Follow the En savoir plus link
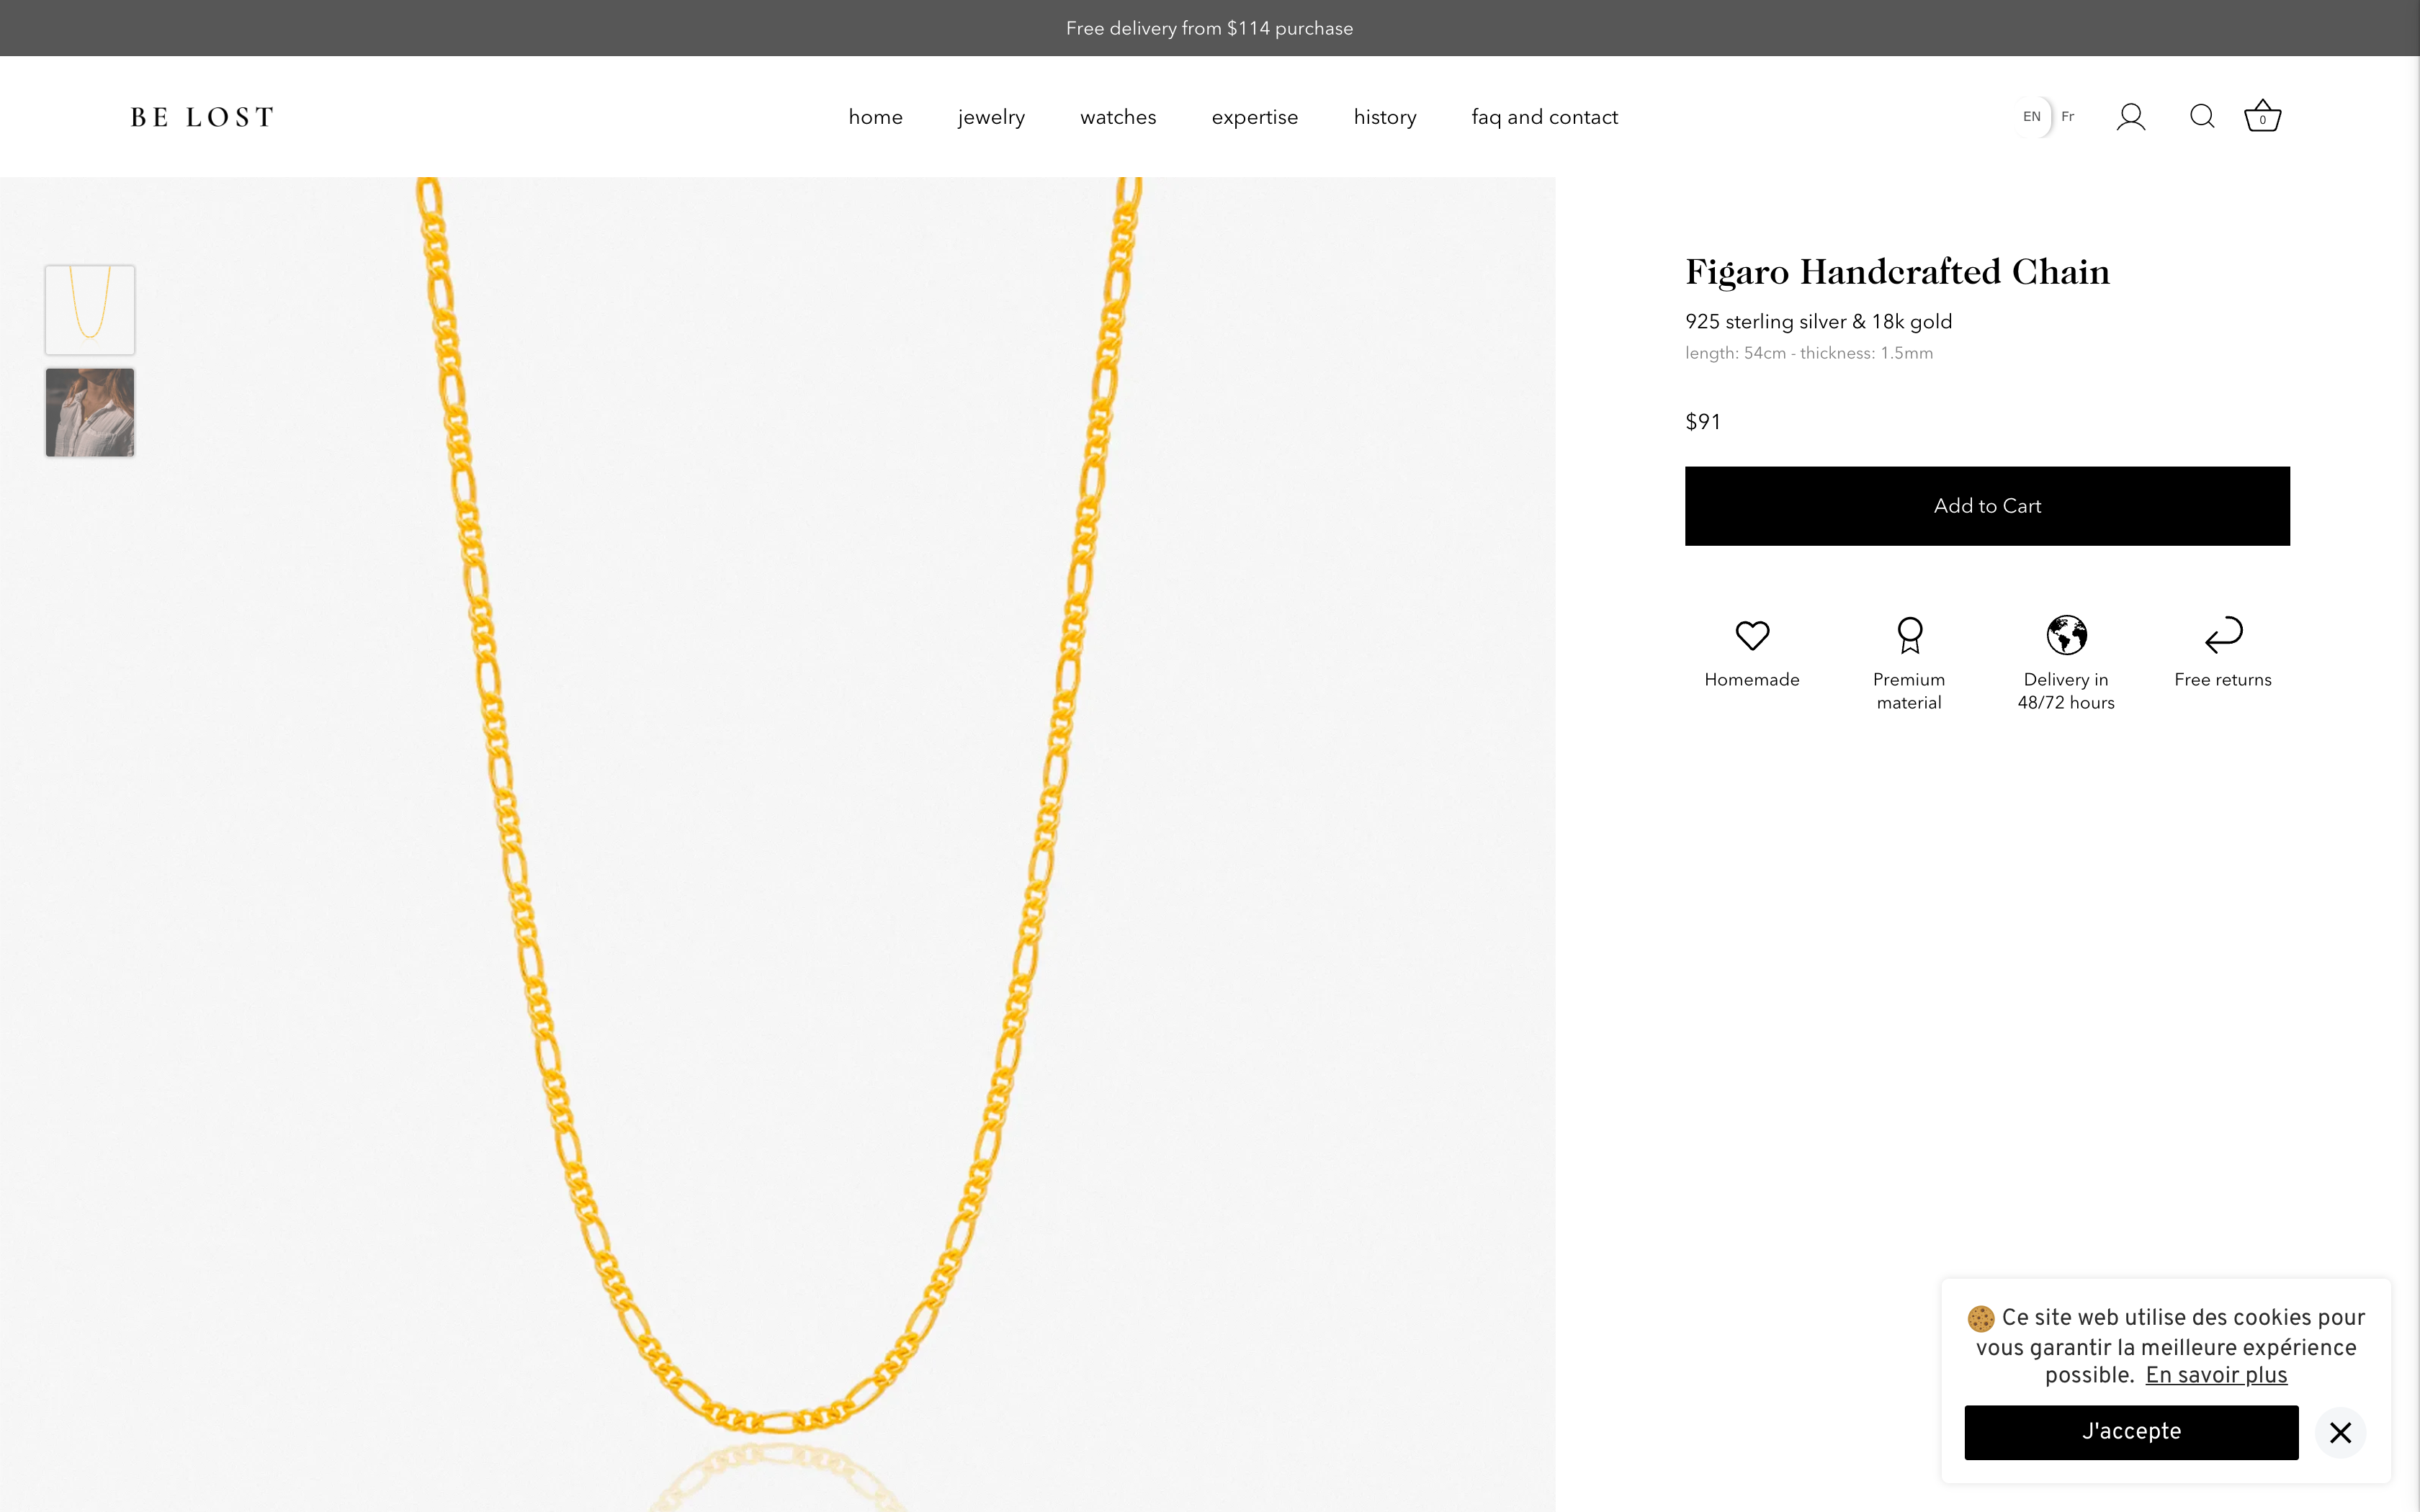Image resolution: width=2420 pixels, height=1512 pixels. (2216, 1375)
